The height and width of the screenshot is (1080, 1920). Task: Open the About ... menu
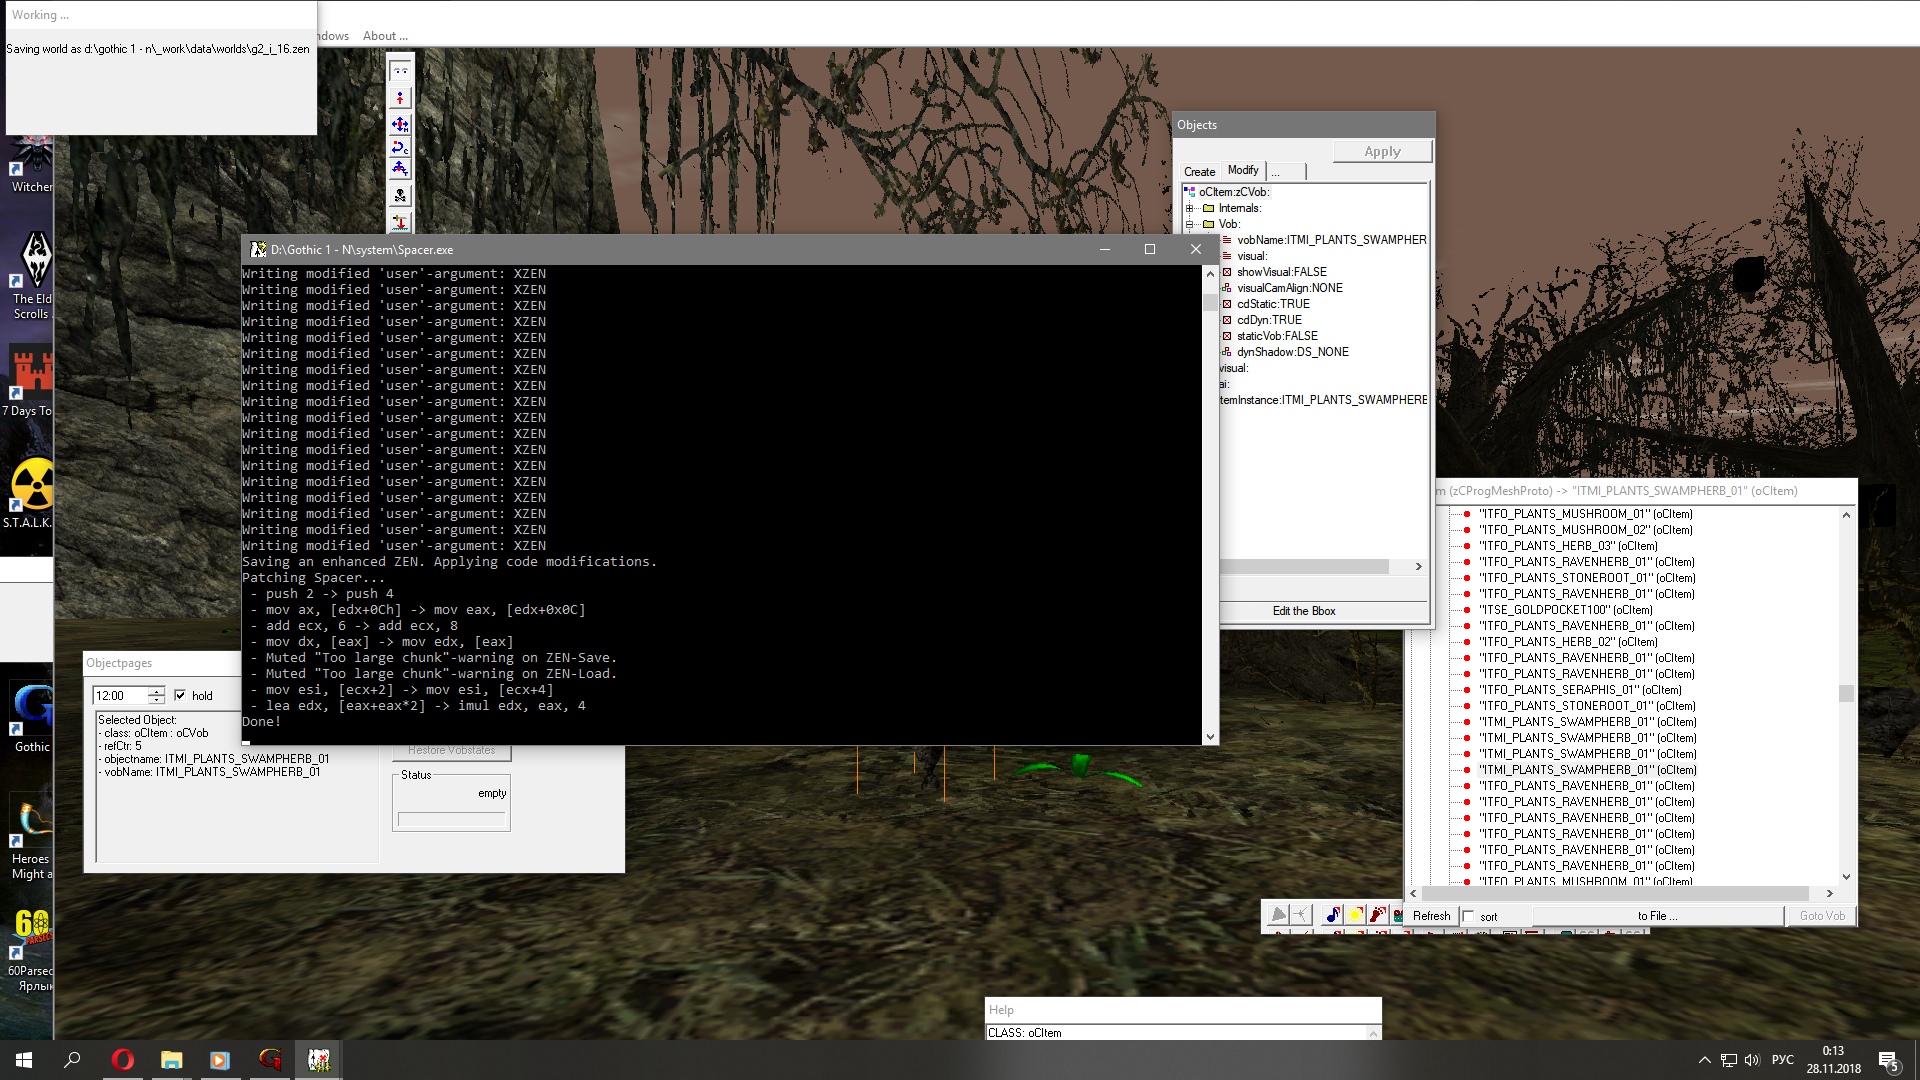click(x=385, y=36)
